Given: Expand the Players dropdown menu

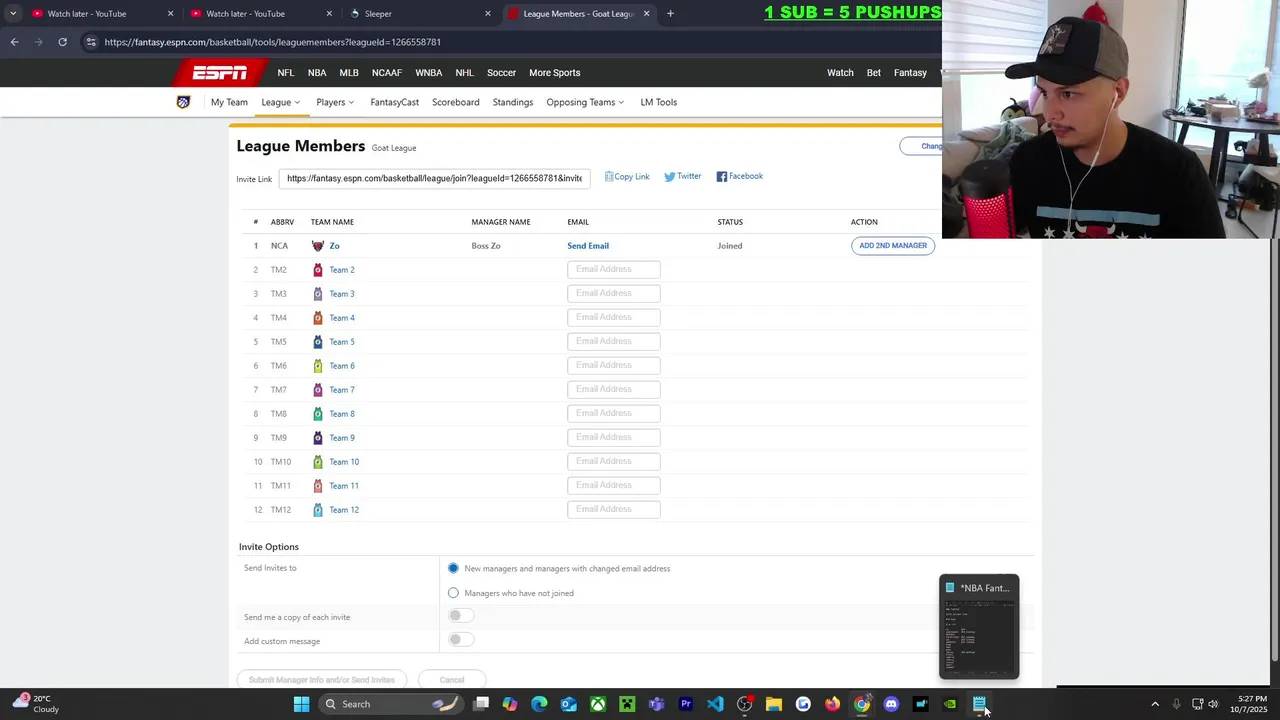Looking at the screenshot, I should (x=335, y=102).
